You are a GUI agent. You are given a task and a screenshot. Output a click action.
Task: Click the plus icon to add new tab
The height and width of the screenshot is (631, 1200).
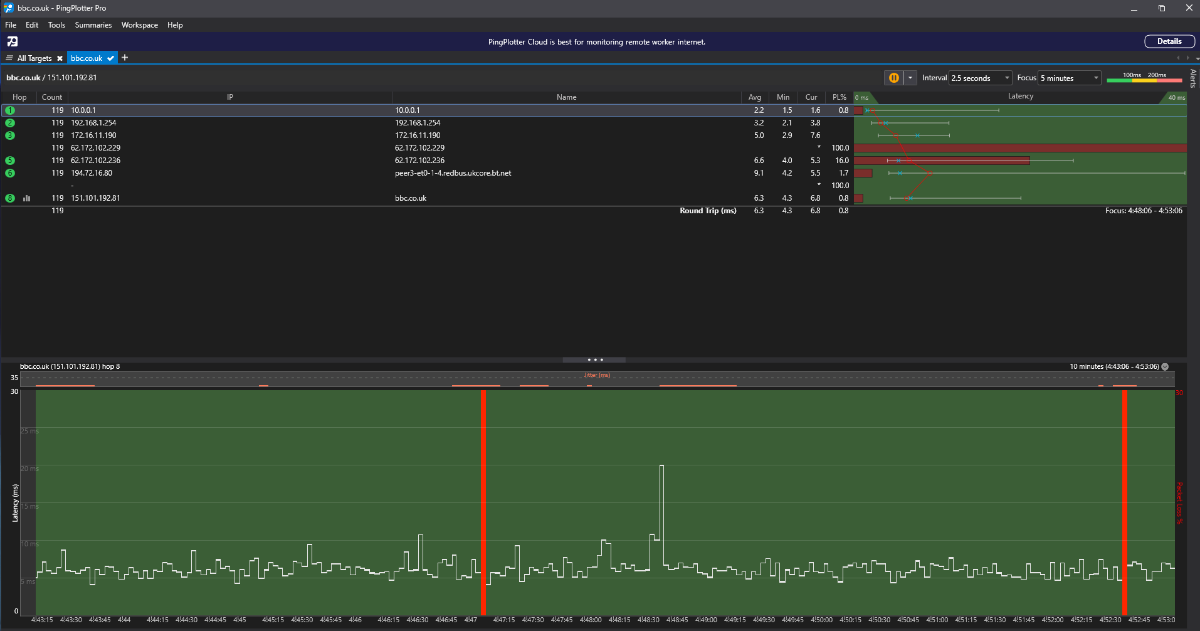(125, 58)
